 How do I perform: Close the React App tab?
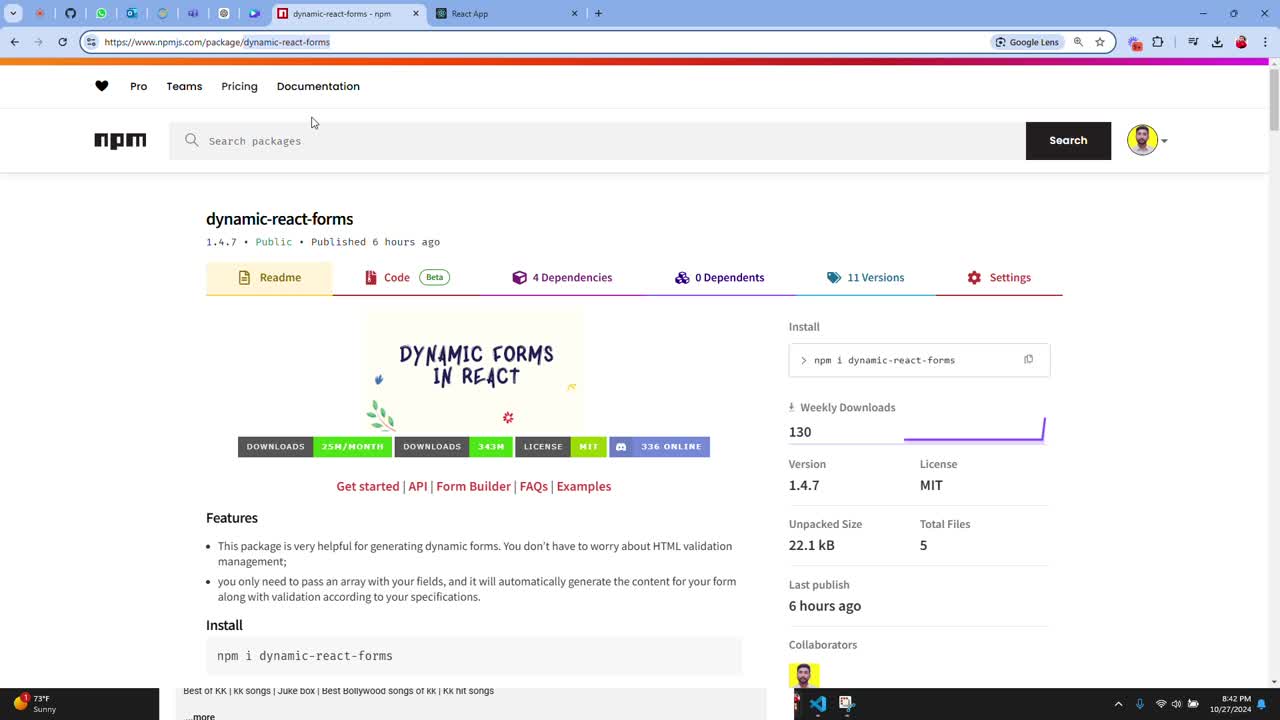[x=574, y=13]
